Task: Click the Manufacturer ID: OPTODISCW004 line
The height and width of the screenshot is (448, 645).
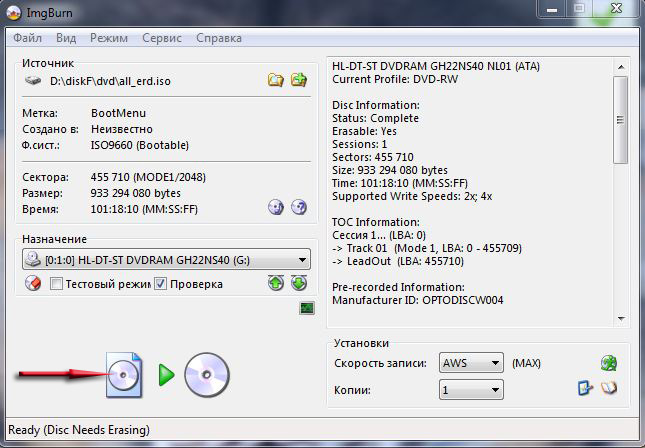Action: (x=418, y=300)
